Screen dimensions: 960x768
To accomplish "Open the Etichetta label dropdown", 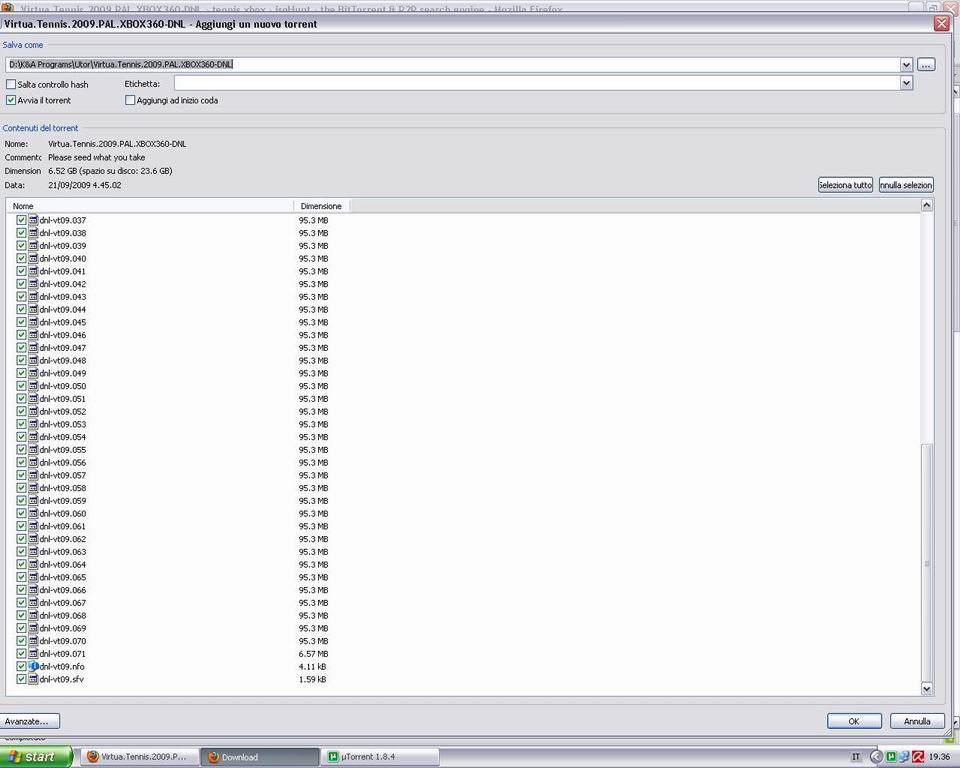I will point(906,84).
